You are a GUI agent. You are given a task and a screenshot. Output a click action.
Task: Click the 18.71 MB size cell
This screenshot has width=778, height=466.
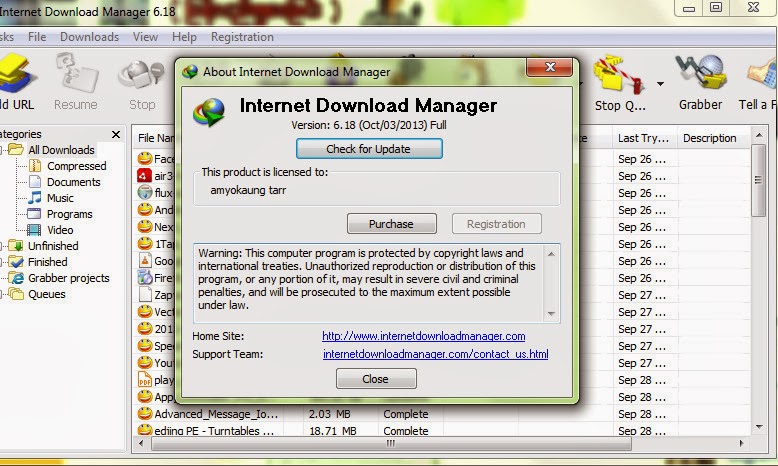(x=333, y=431)
